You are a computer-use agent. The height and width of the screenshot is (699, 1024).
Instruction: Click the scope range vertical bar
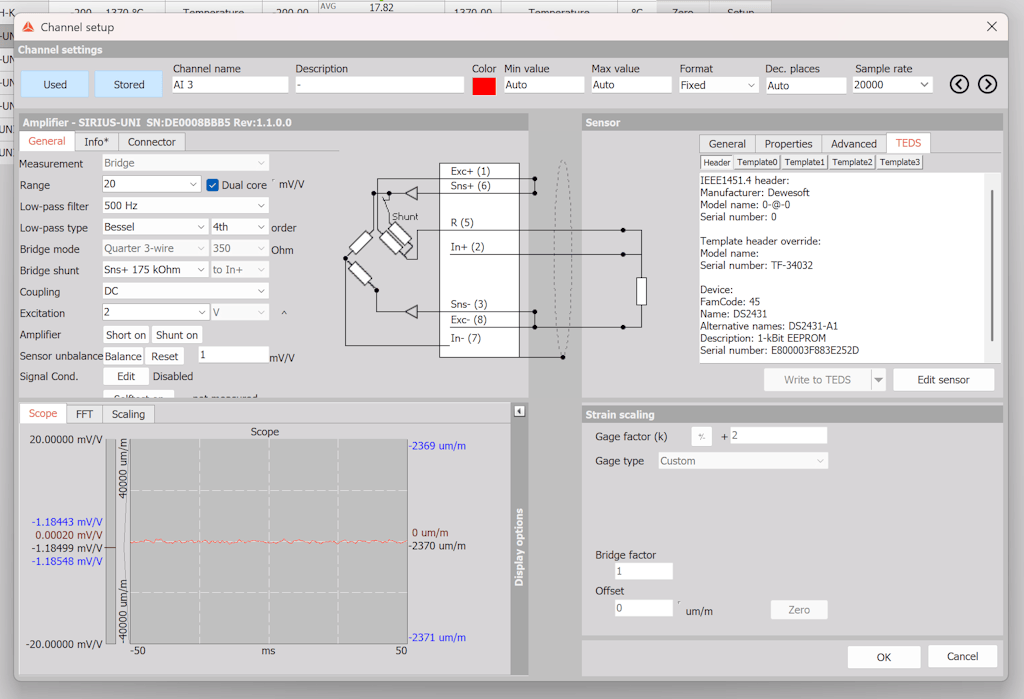111,542
